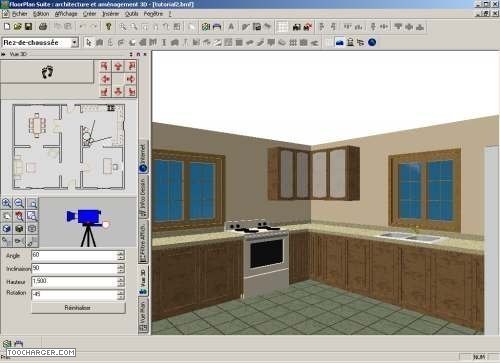Screen dimensions: 500x363
Task: Open the Fichier menu
Action: pos(19,14)
